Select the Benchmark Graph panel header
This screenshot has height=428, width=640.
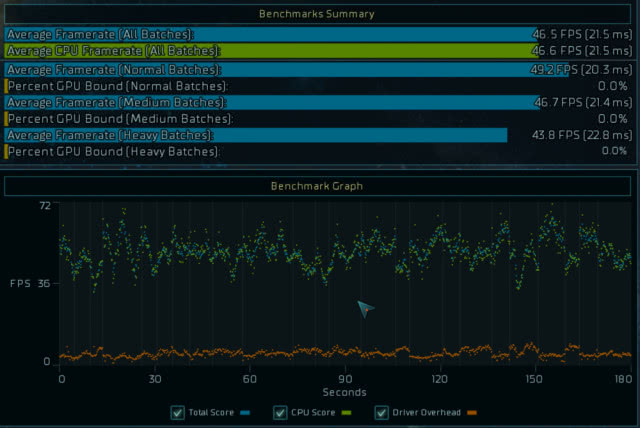(317, 186)
